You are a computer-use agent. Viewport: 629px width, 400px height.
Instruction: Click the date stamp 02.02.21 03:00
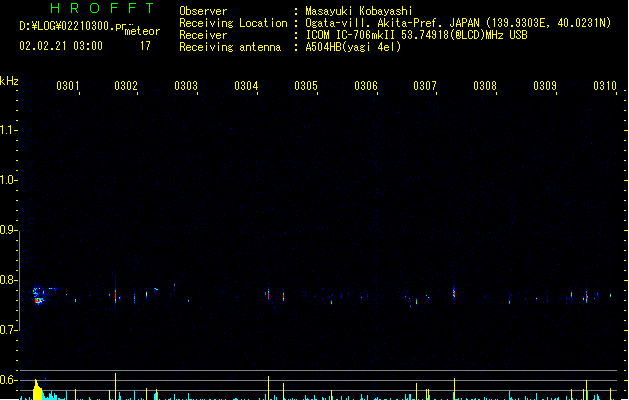(x=61, y=46)
